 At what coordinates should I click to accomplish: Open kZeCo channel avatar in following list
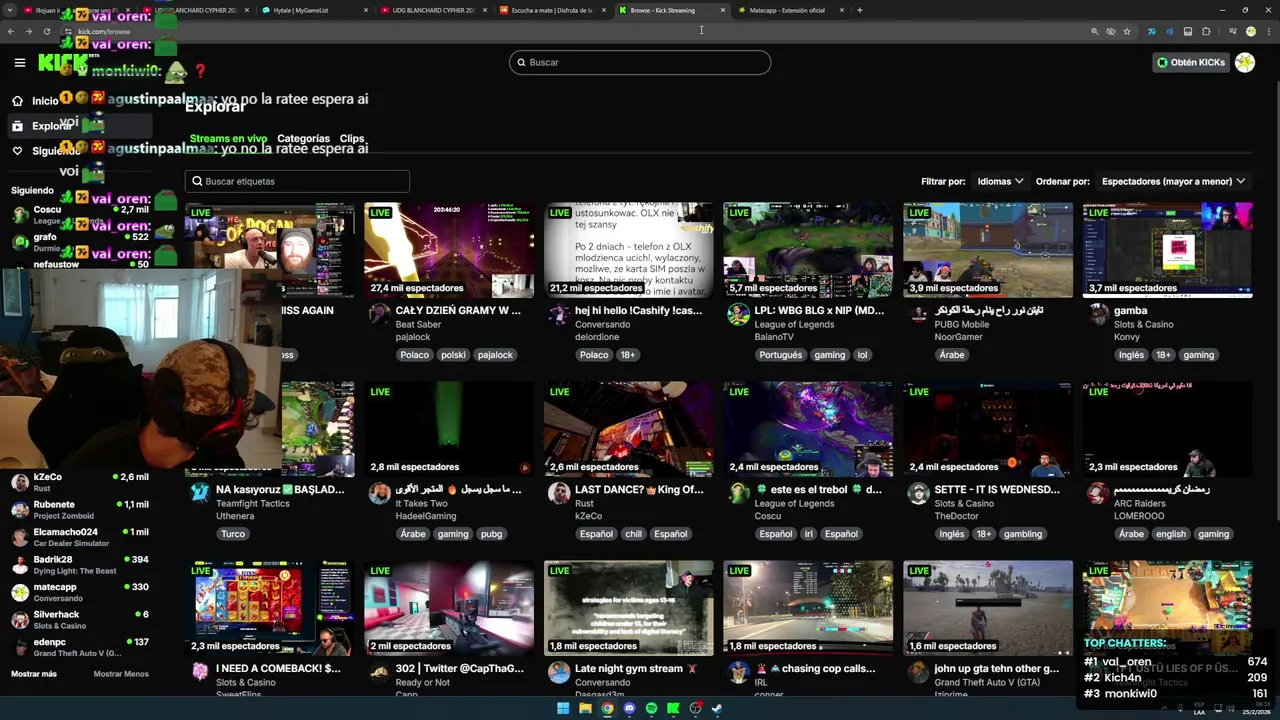point(20,482)
